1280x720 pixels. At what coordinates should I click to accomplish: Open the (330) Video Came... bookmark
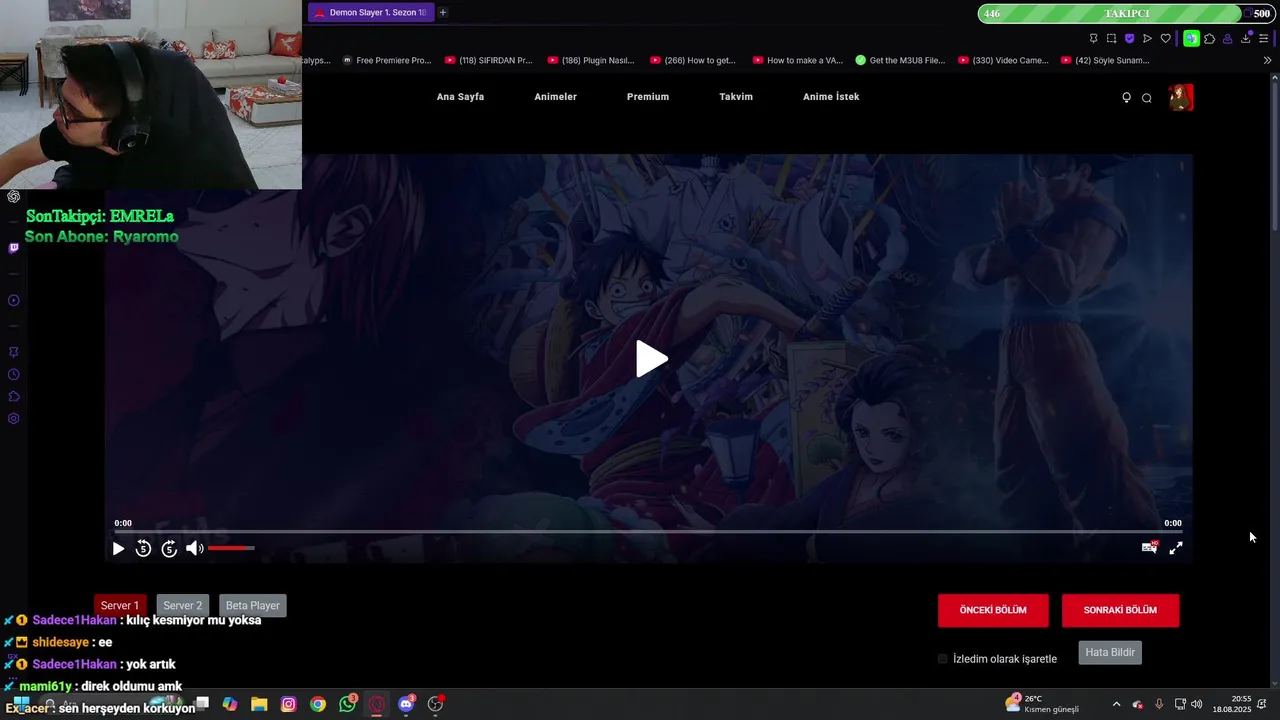click(1003, 60)
